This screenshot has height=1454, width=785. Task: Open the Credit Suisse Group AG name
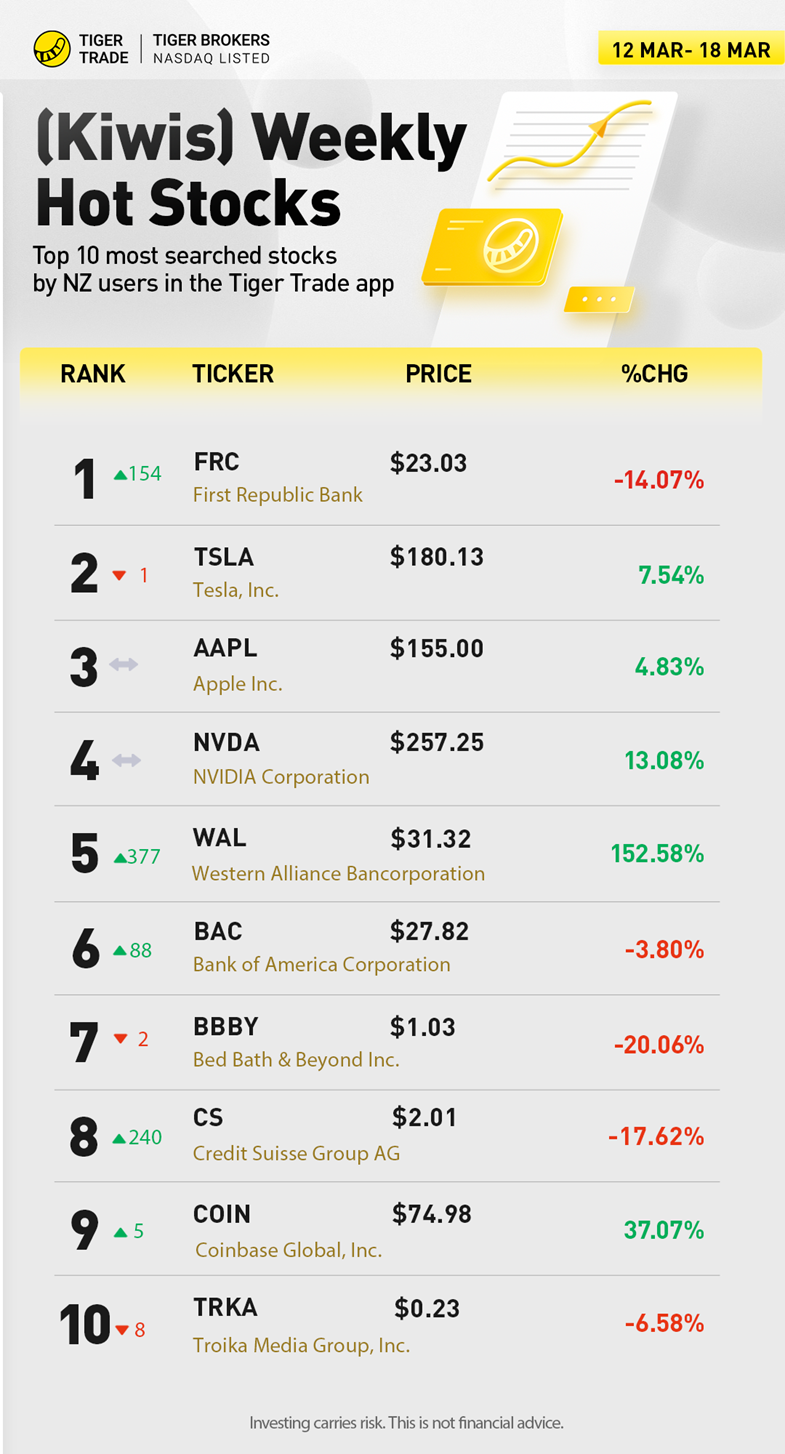pos(296,1153)
